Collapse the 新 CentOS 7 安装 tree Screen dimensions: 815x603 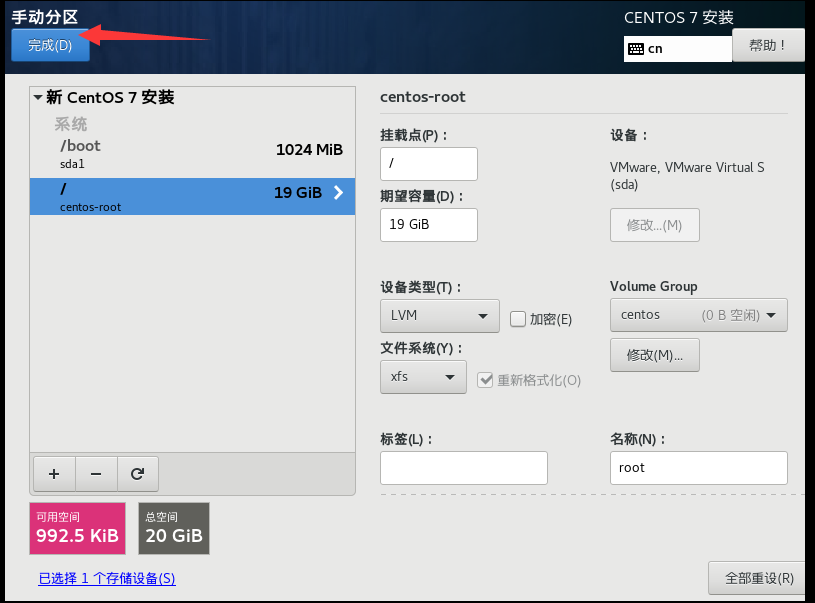click(38, 97)
